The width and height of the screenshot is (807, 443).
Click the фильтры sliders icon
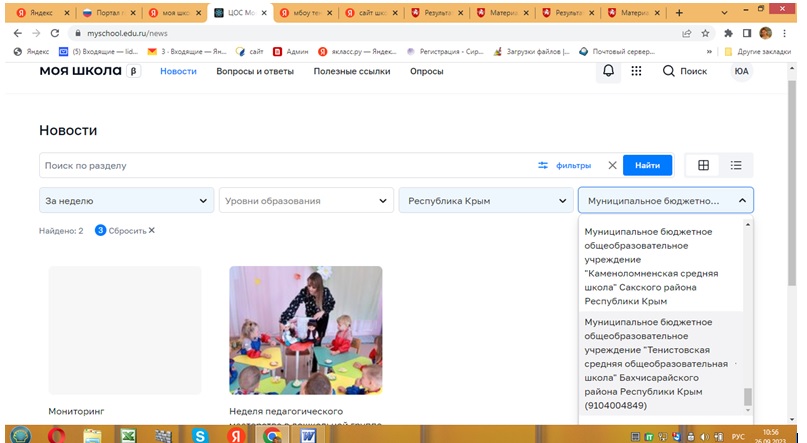tap(544, 165)
